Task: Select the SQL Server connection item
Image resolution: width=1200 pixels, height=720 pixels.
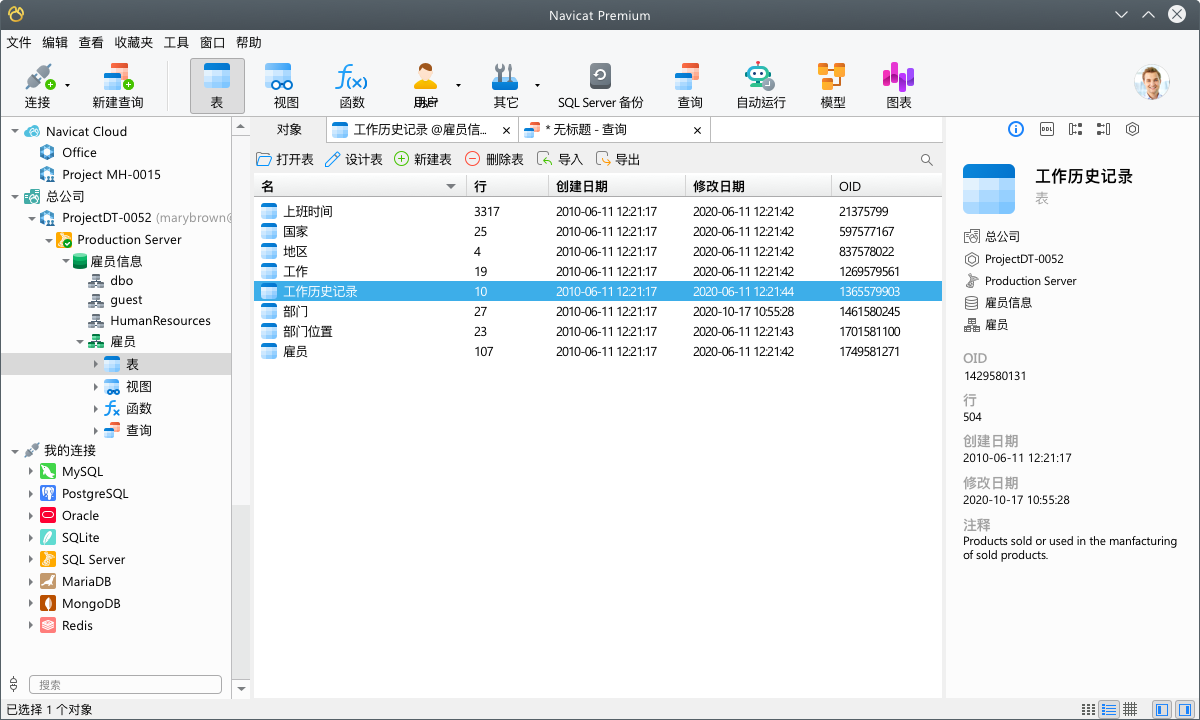Action: click(93, 560)
